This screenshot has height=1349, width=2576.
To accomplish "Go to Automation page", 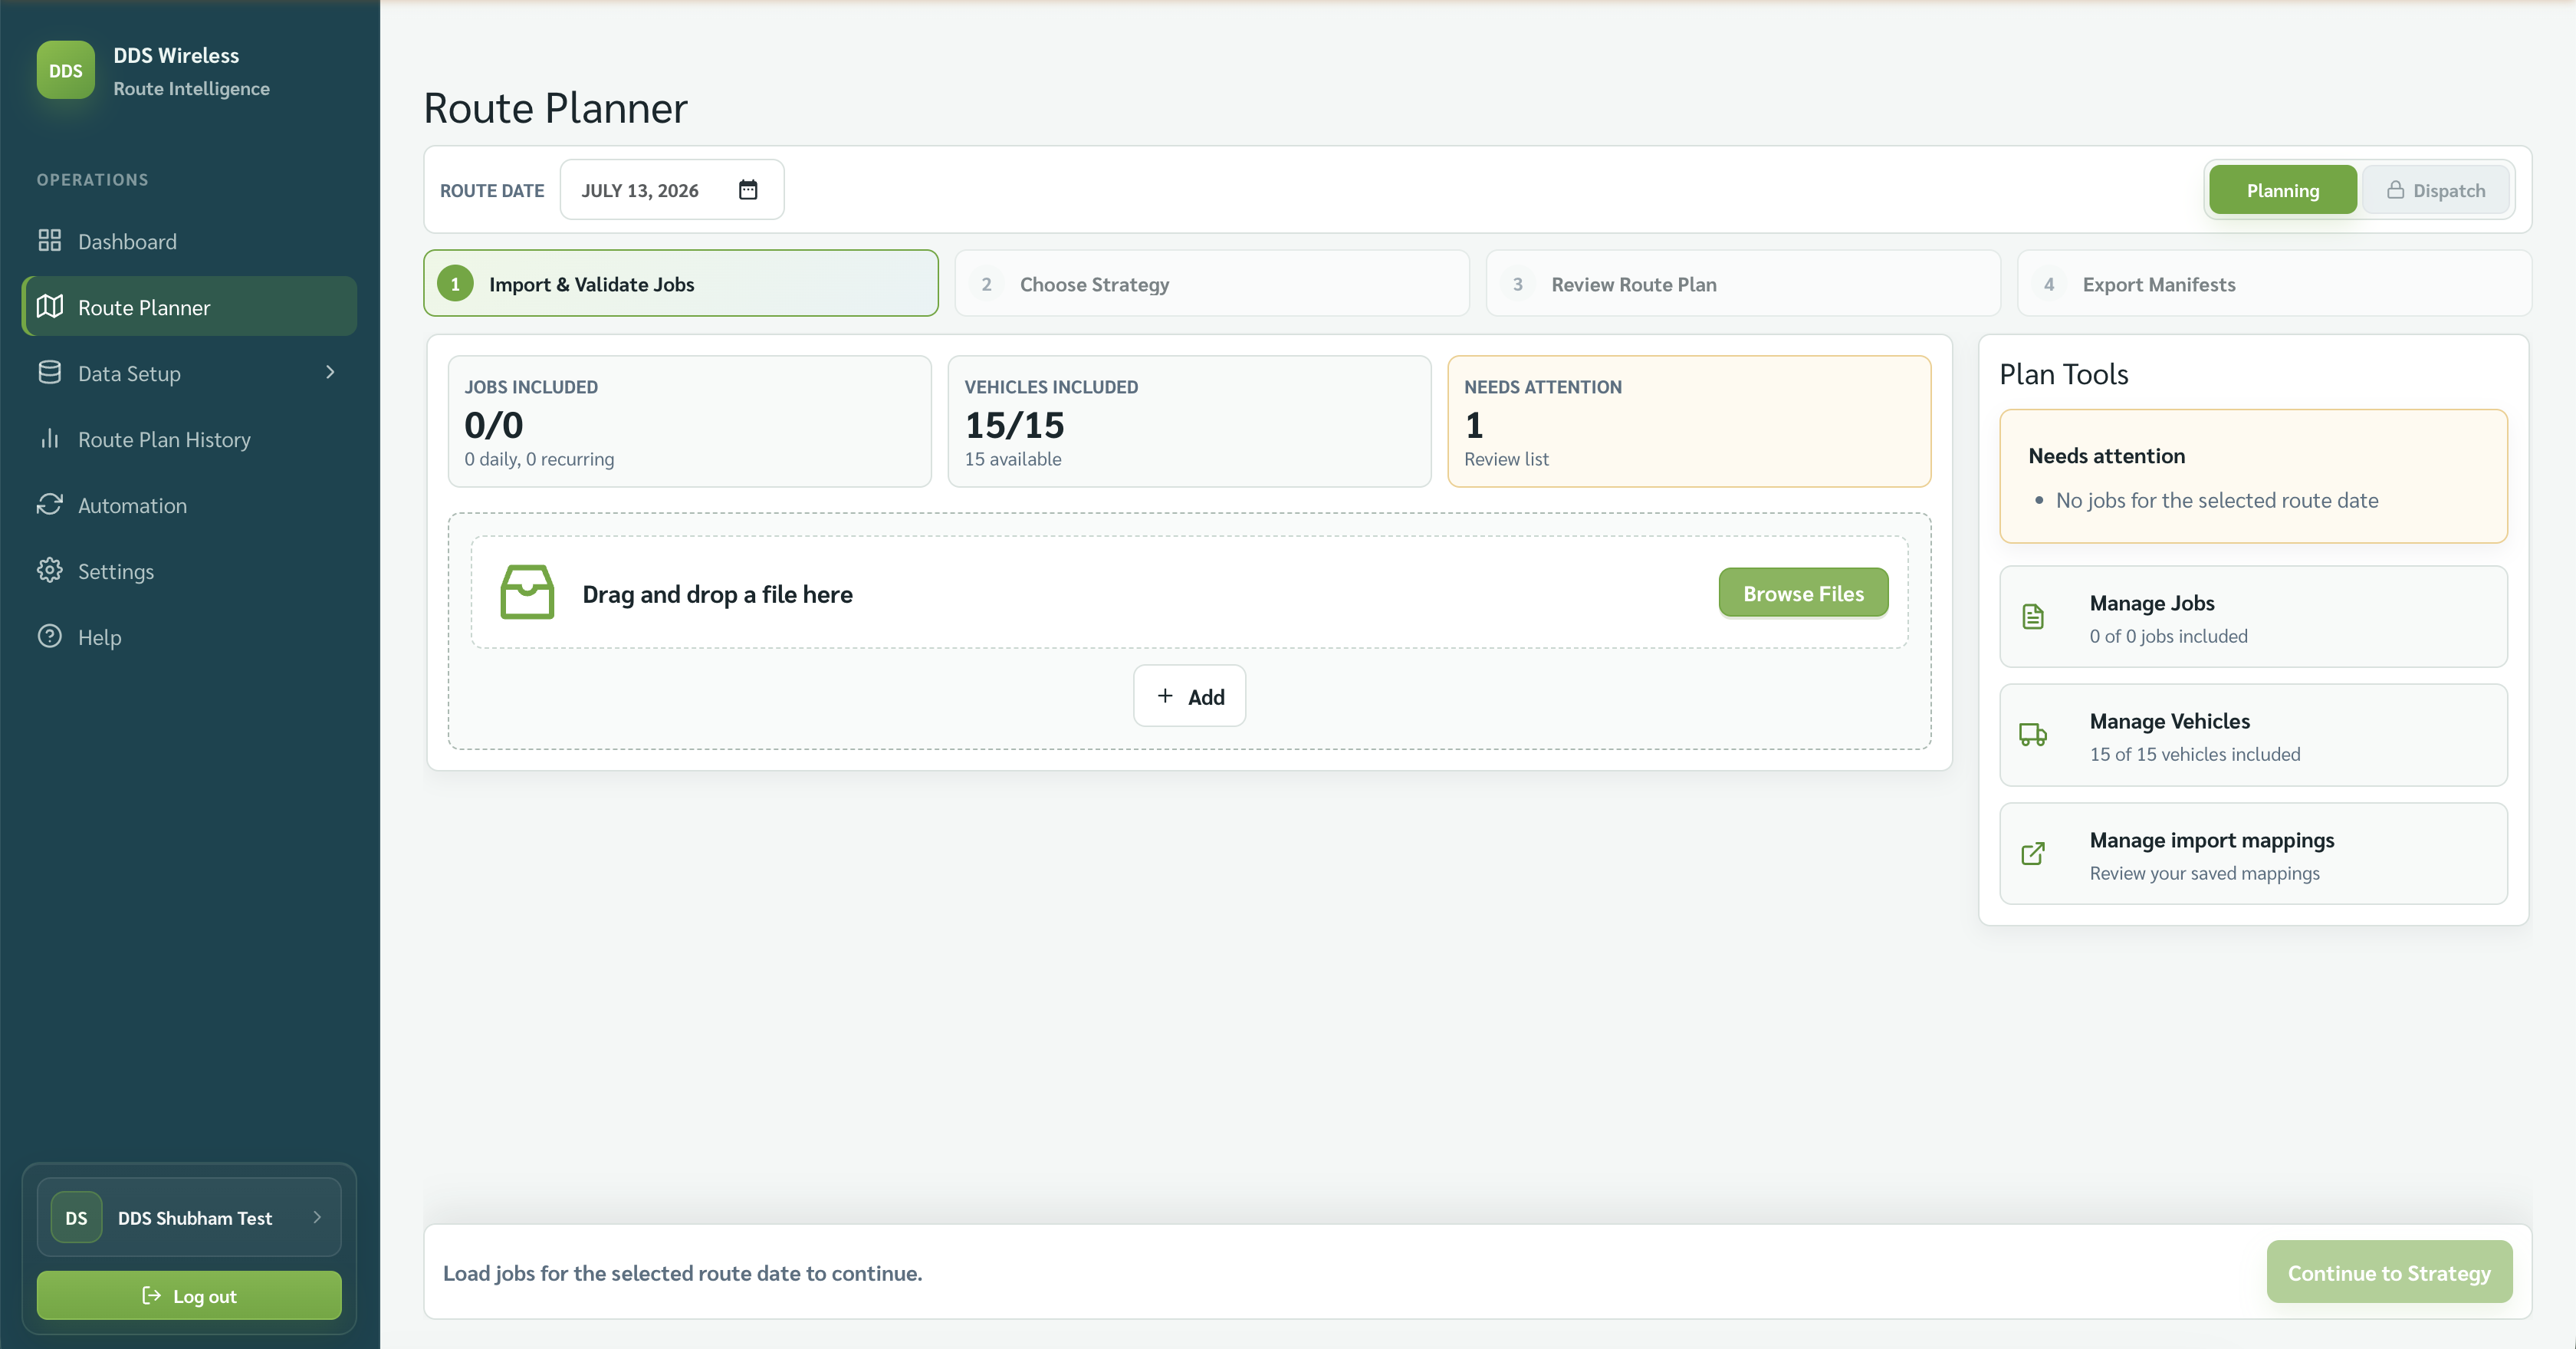I will coord(189,504).
